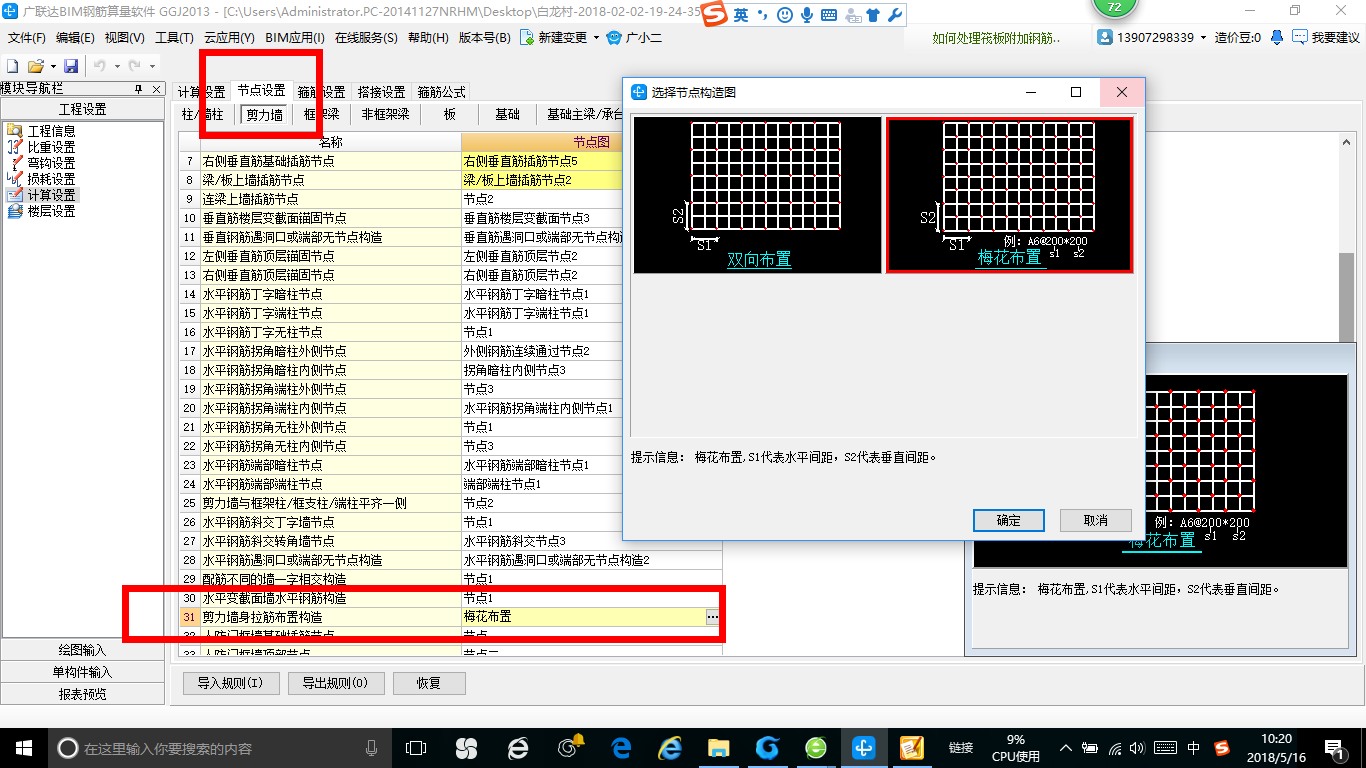Switch to 搭接设置 tab
The image size is (1366, 768).
pos(381,92)
